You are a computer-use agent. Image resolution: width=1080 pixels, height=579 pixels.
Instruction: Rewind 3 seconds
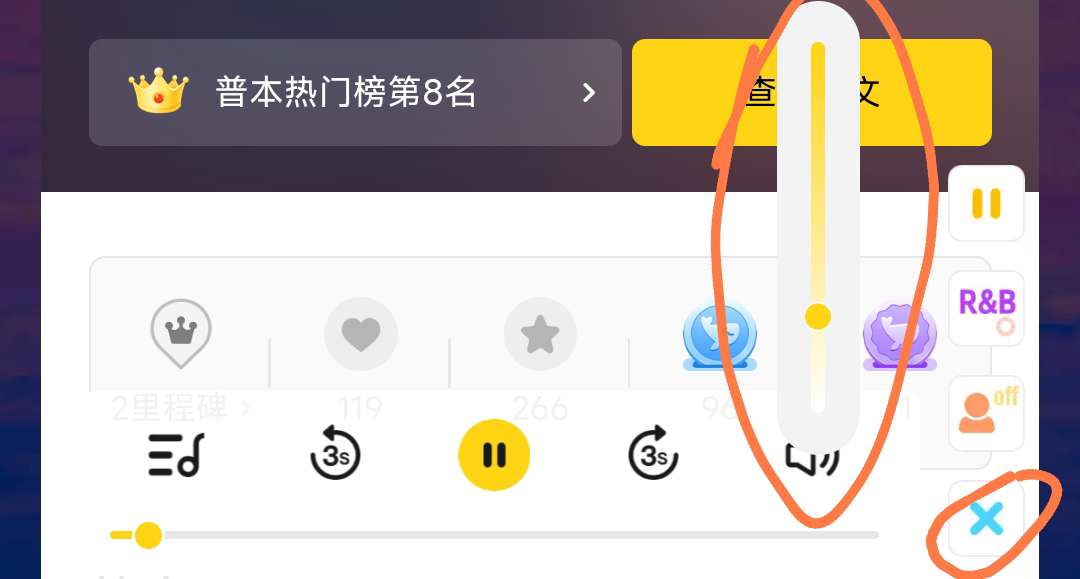click(335, 453)
